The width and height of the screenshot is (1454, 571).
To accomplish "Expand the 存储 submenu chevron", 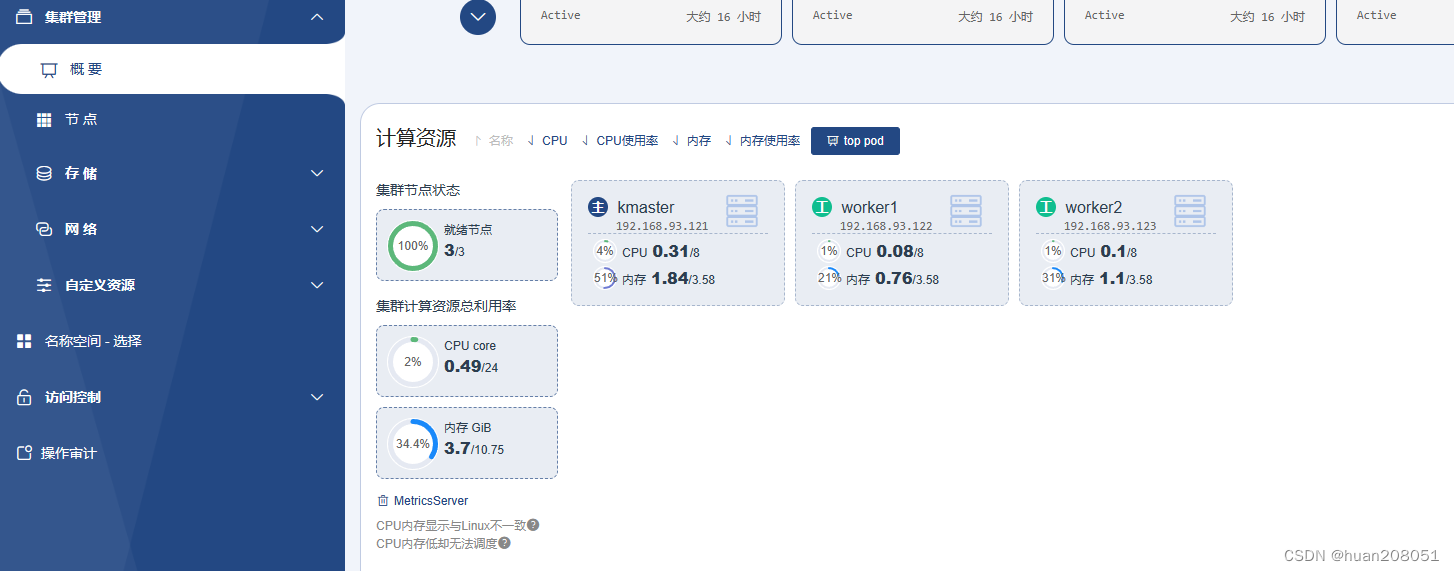I will [x=317, y=173].
